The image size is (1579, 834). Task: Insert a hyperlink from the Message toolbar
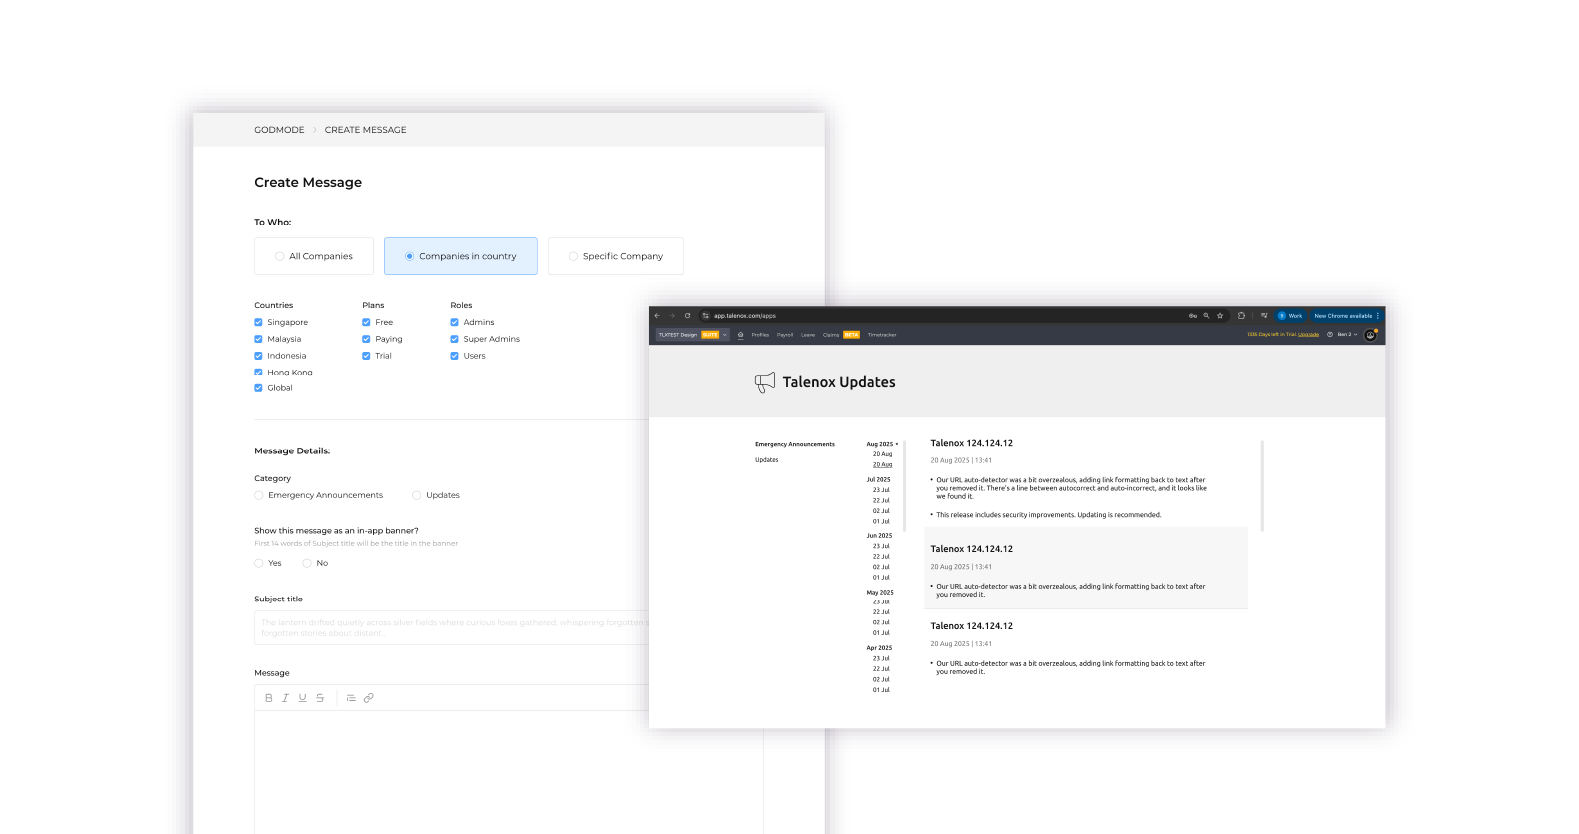pos(369,698)
